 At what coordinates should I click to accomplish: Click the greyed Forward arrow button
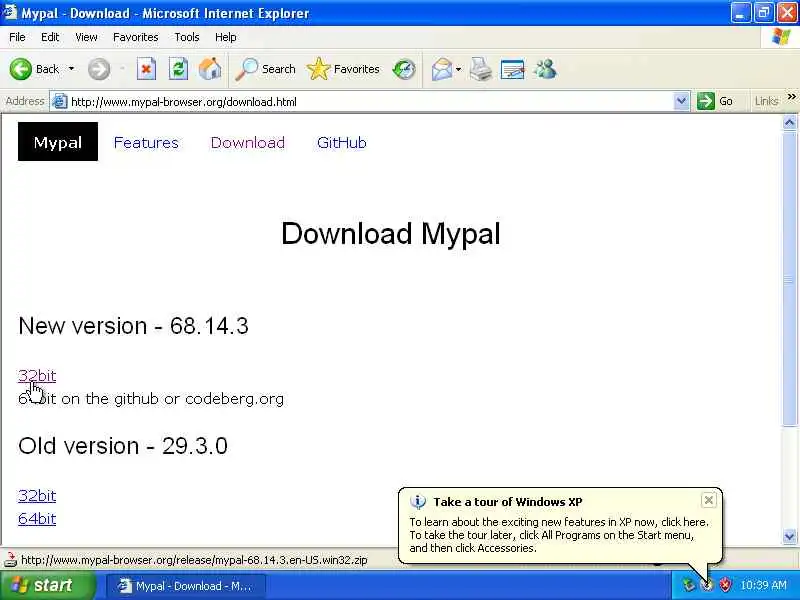coord(98,69)
